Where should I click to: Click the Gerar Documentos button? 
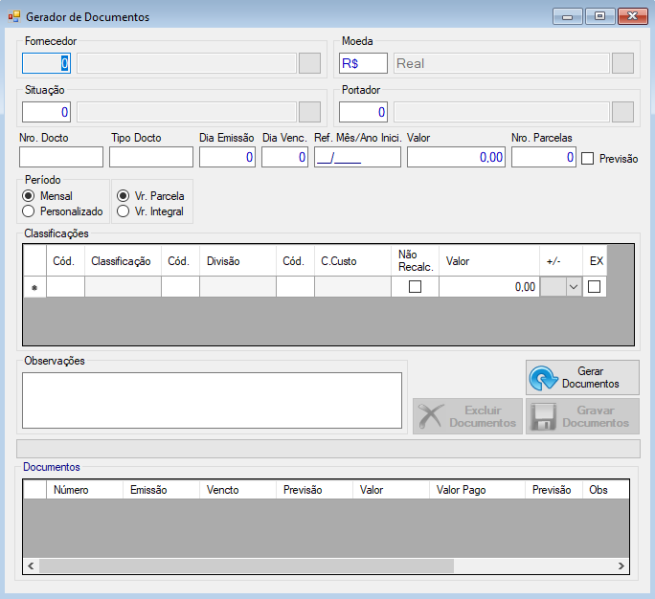tap(582, 378)
